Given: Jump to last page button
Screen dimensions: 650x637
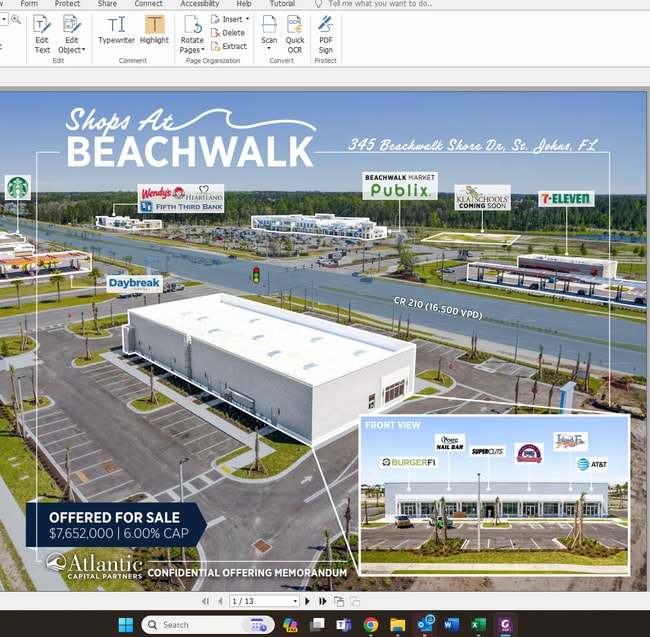Looking at the screenshot, I should coord(323,601).
